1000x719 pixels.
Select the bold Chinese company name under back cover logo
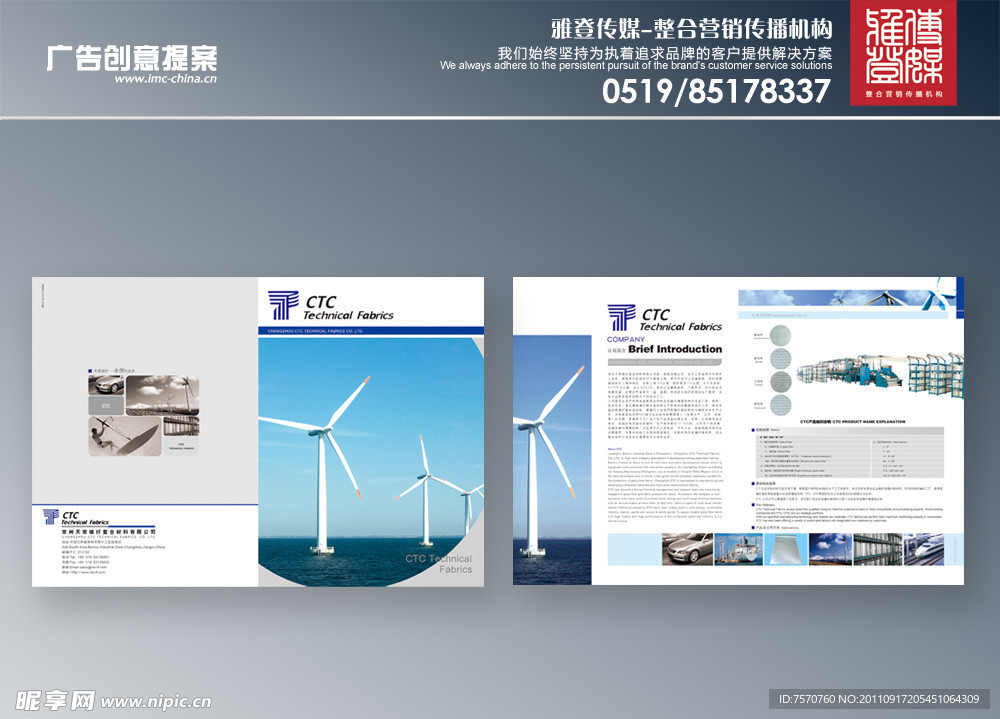(x=108, y=531)
